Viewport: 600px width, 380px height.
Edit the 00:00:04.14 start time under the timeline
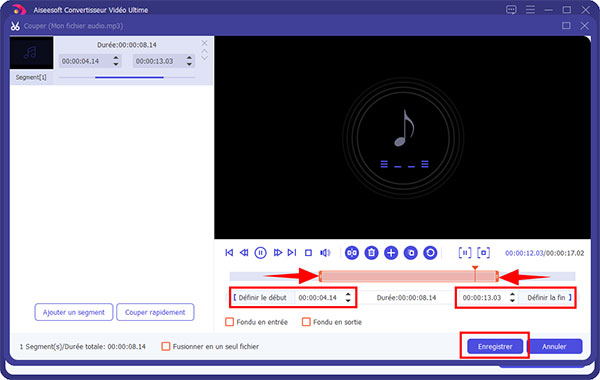pos(318,297)
